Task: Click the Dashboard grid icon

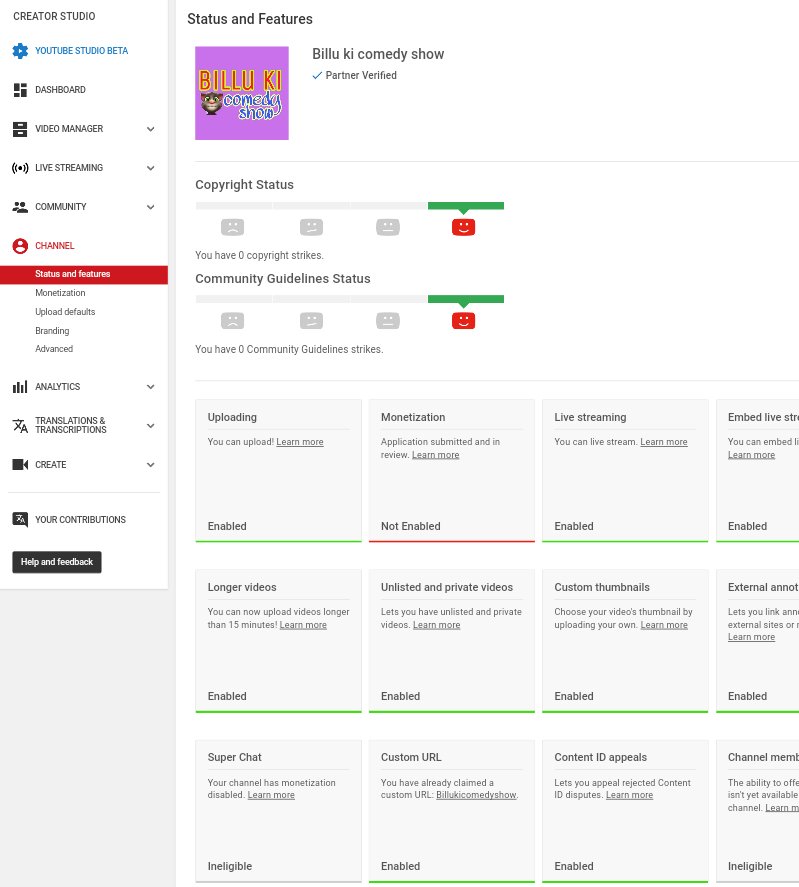Action: [x=20, y=90]
